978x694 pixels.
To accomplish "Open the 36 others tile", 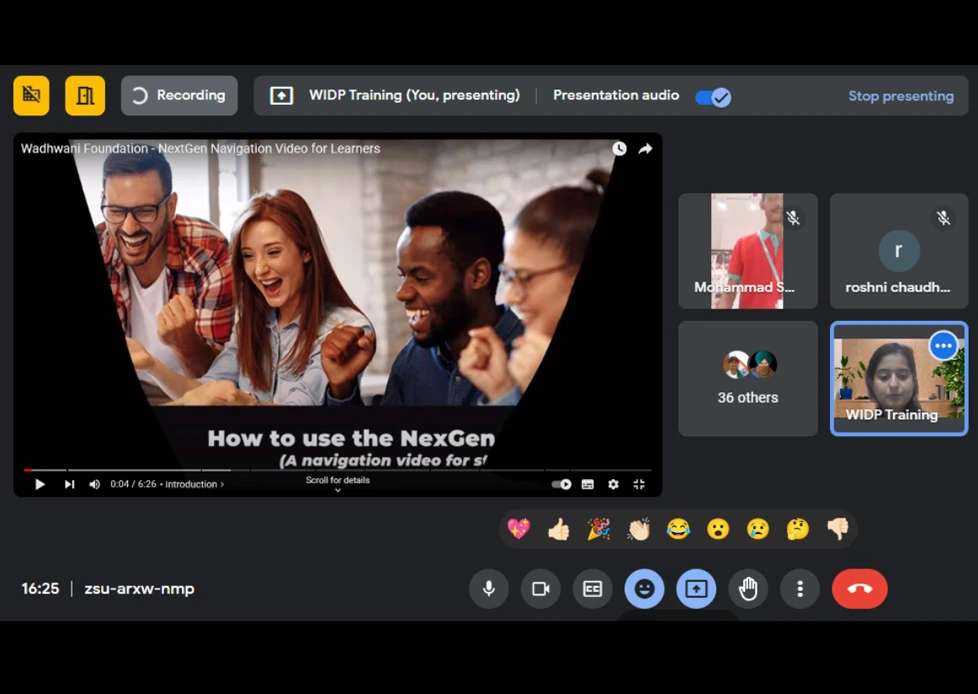I will tap(748, 378).
